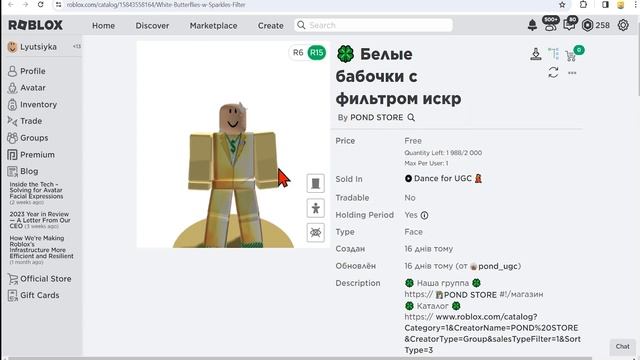Screen dimensions: 640x360
Task: Toggle browser side panel icon
Action: point(605,4)
